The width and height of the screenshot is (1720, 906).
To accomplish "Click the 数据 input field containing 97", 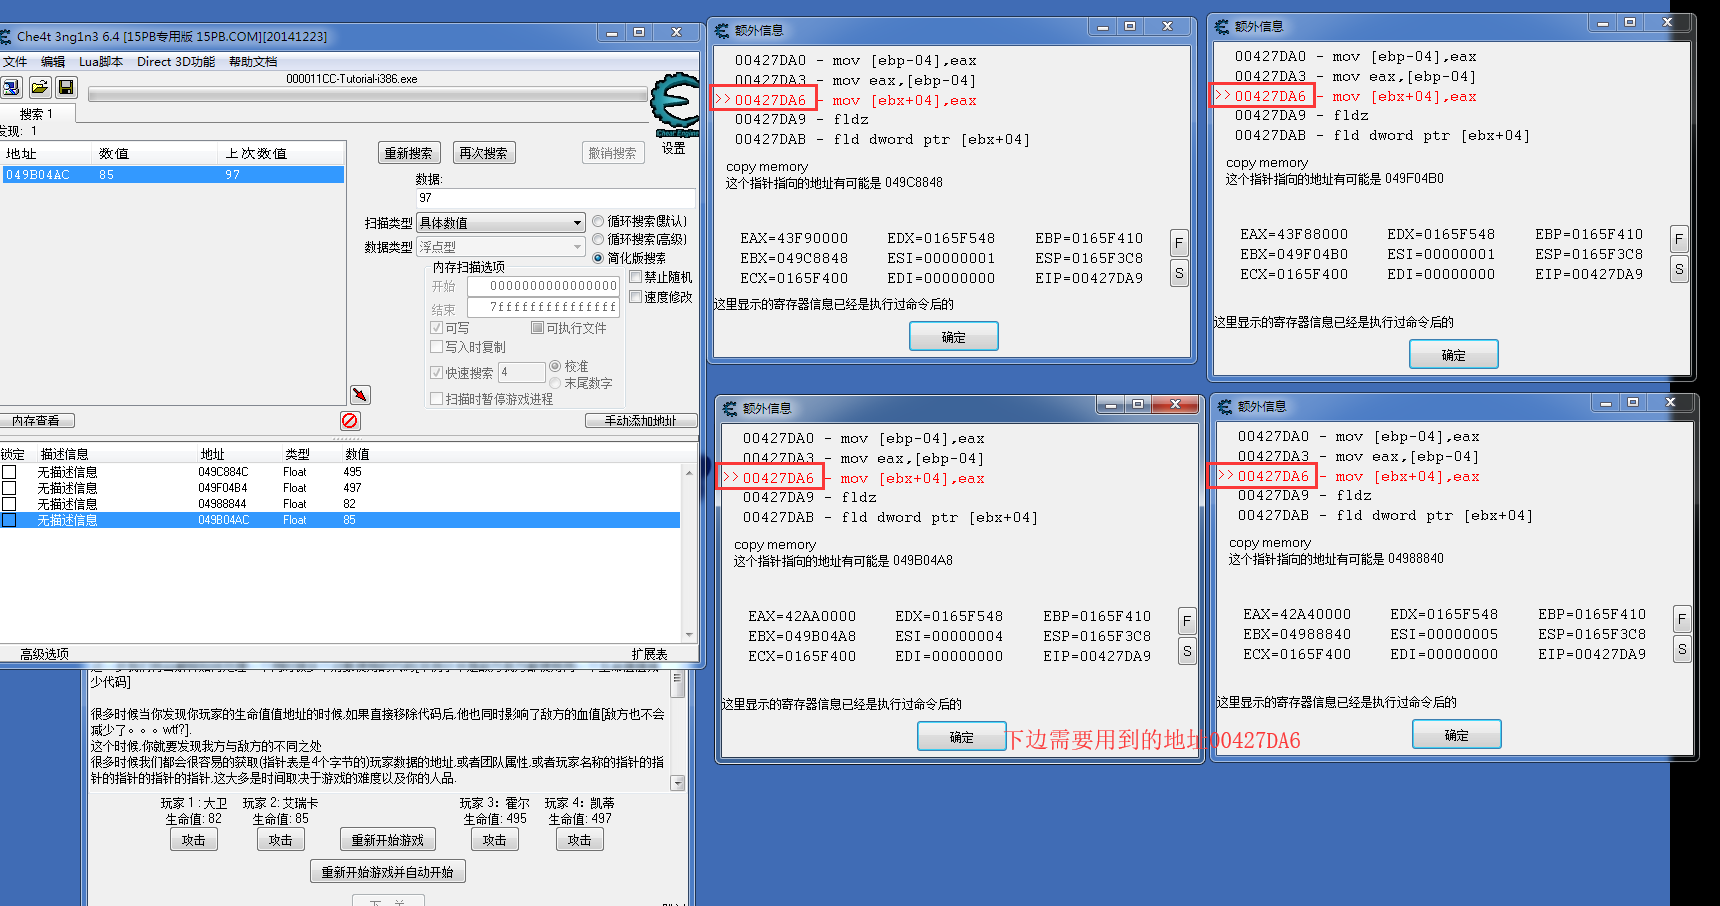I will pos(555,198).
